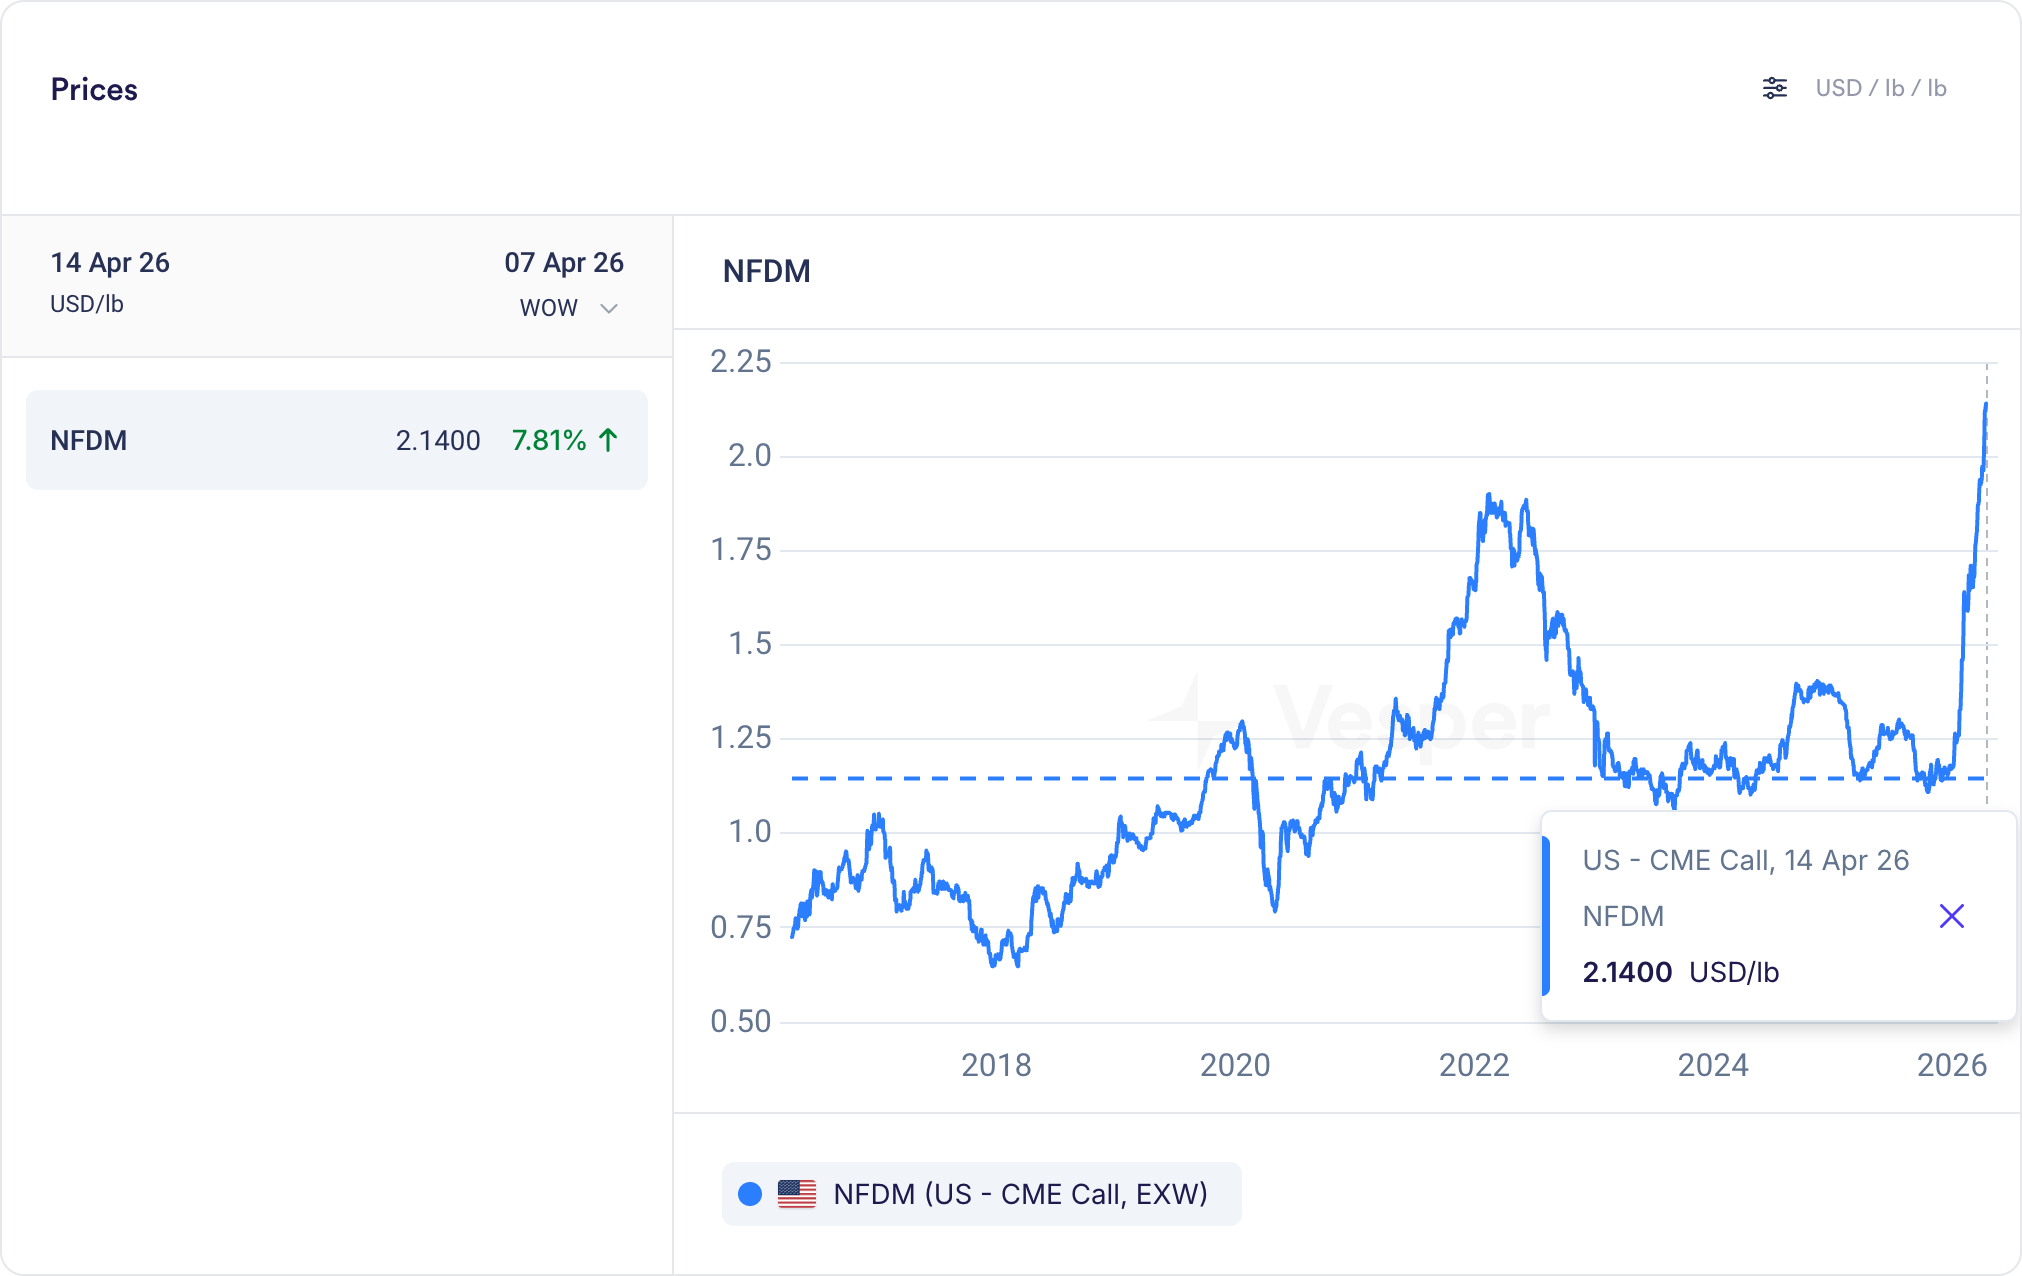Viewport: 2022px width, 1276px height.
Task: Click the NFDM chart title
Action: click(x=766, y=271)
